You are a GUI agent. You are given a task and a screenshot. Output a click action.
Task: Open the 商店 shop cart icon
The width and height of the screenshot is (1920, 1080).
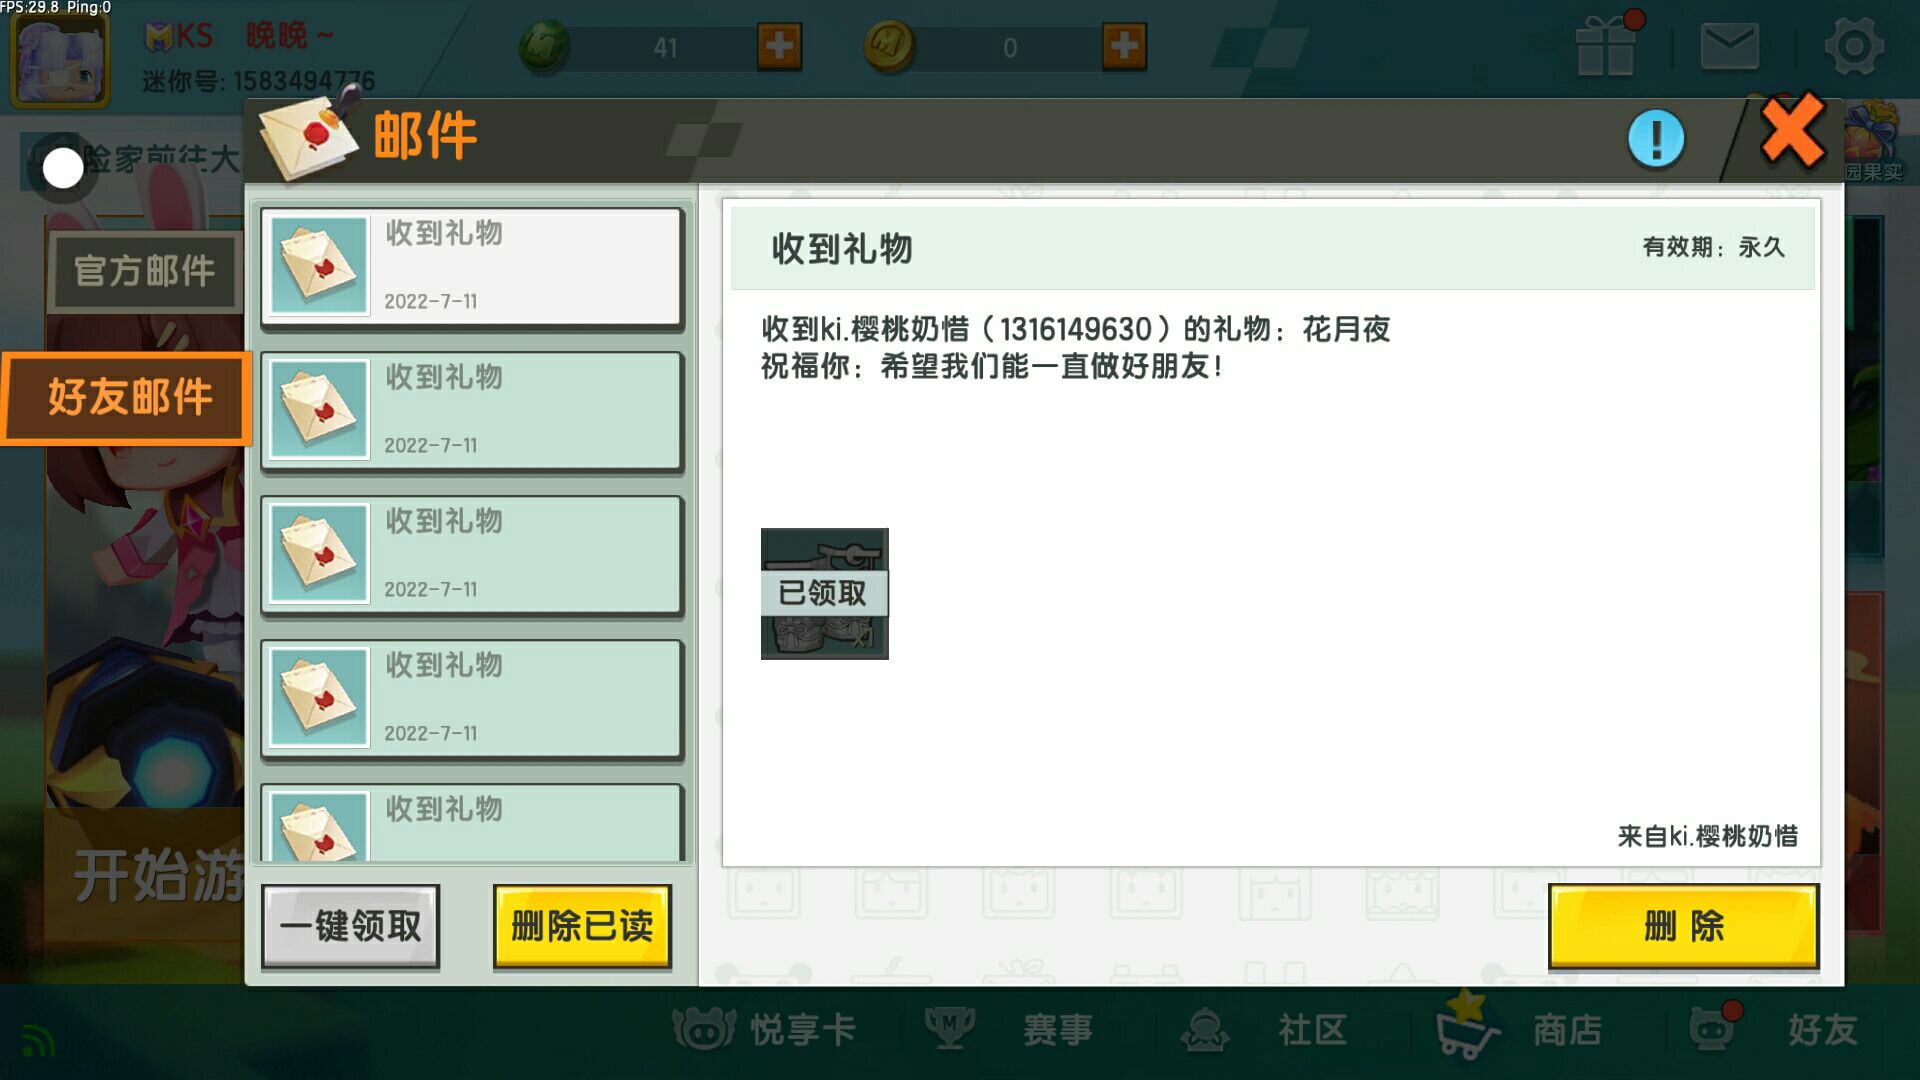click(x=1466, y=1025)
